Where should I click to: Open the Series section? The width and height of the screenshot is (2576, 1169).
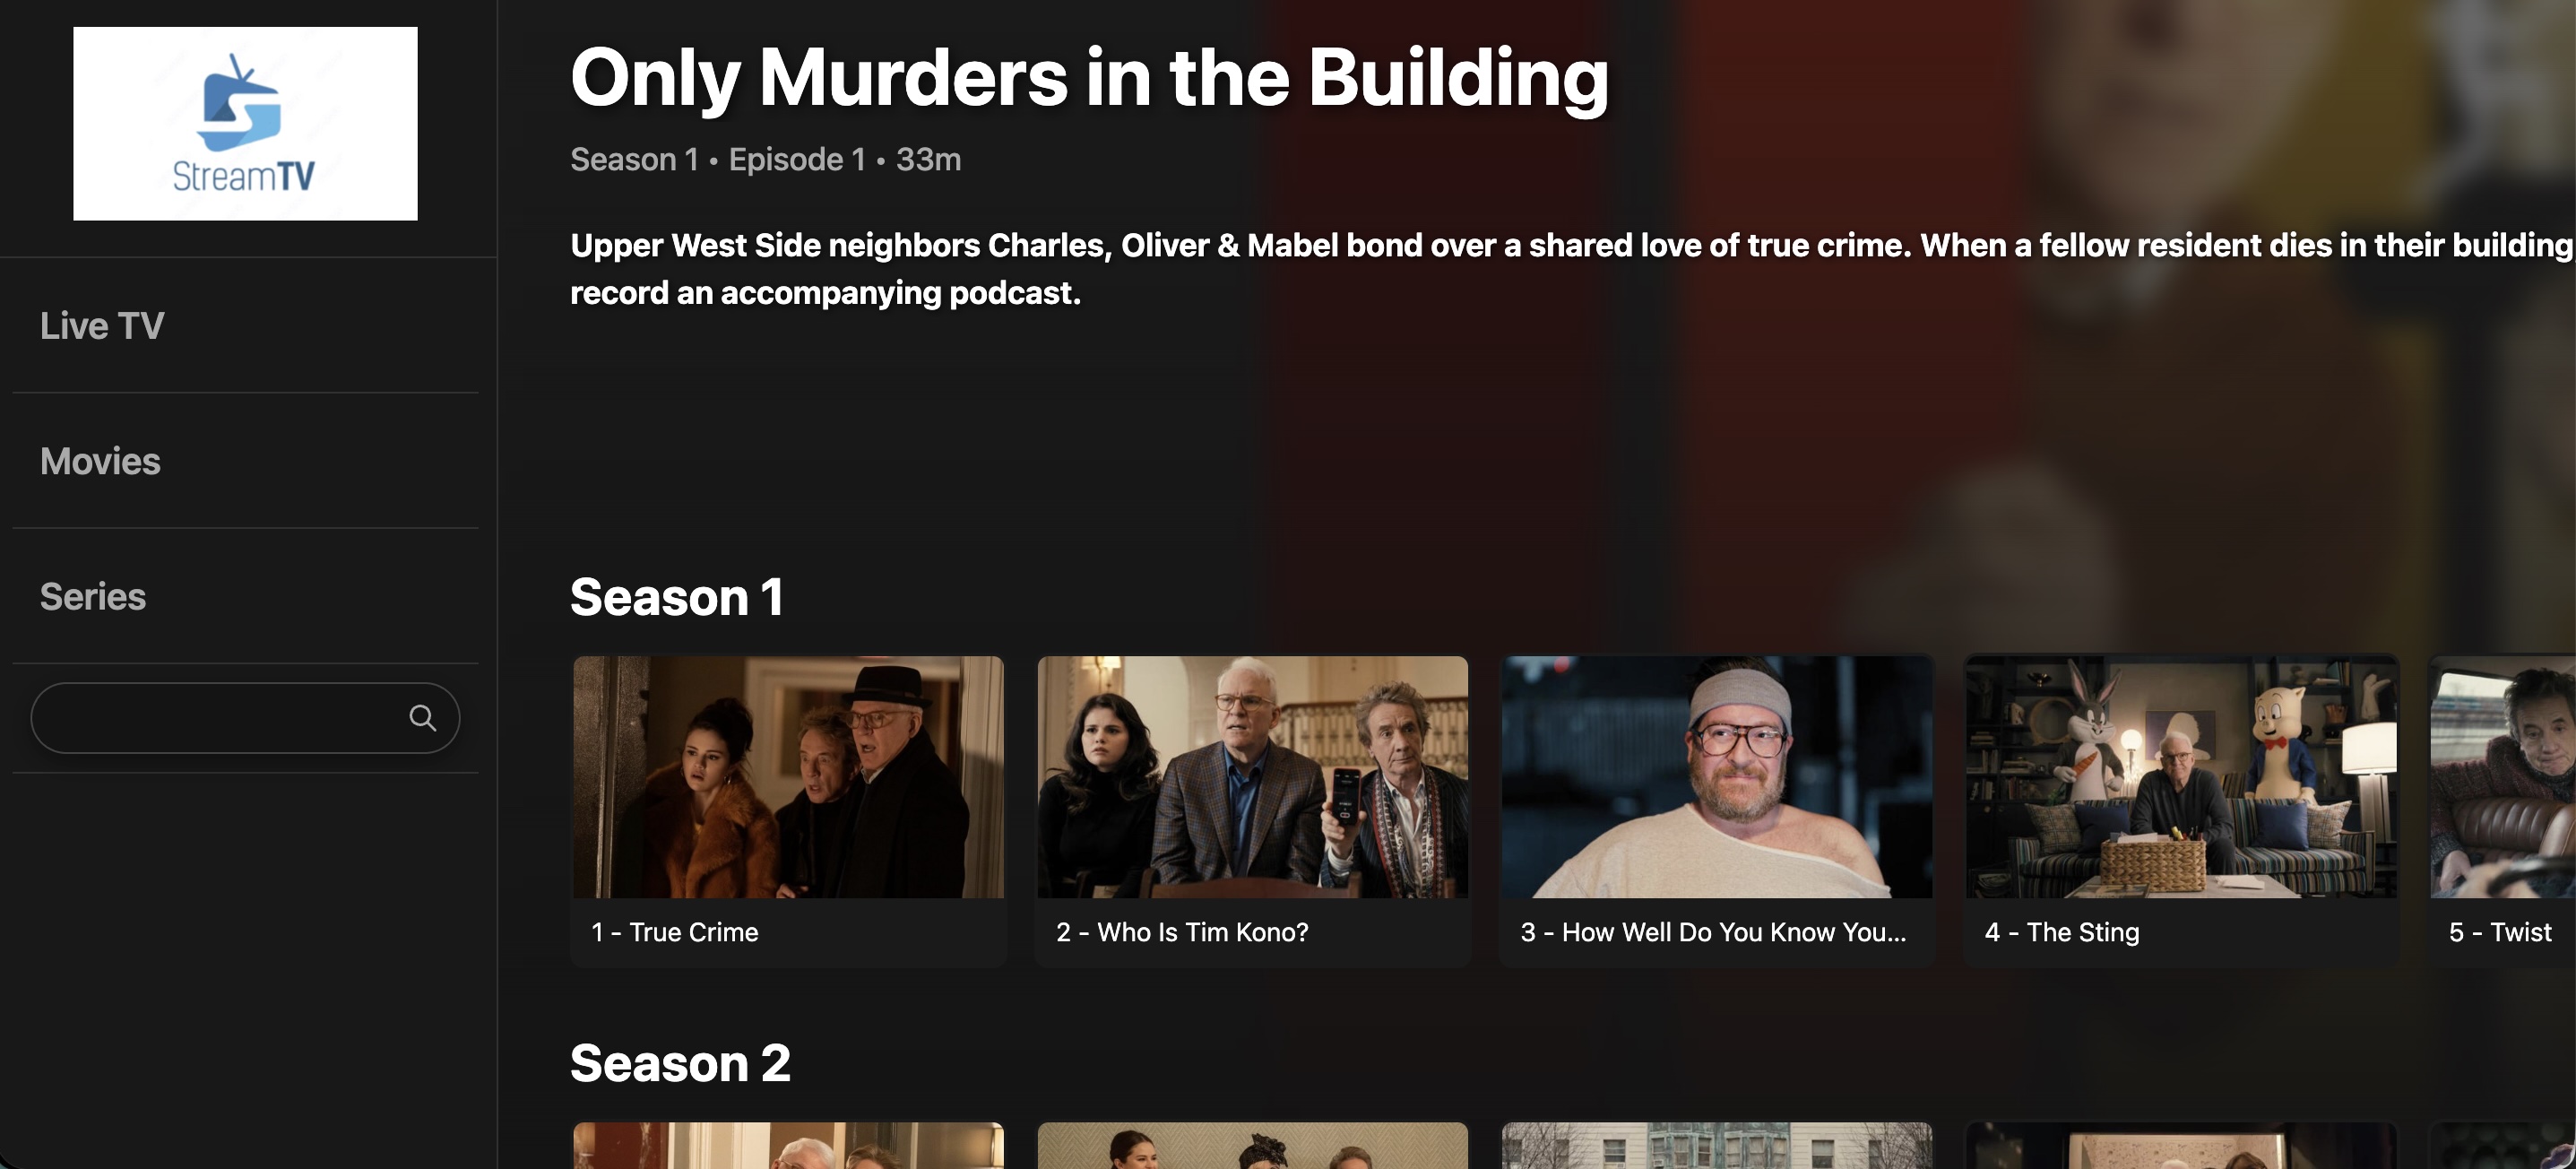point(93,597)
